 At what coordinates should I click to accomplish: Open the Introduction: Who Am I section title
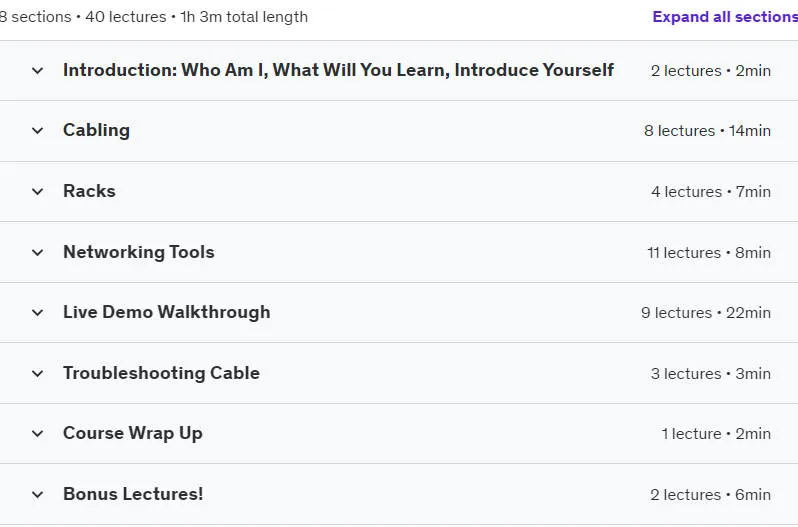tap(338, 70)
